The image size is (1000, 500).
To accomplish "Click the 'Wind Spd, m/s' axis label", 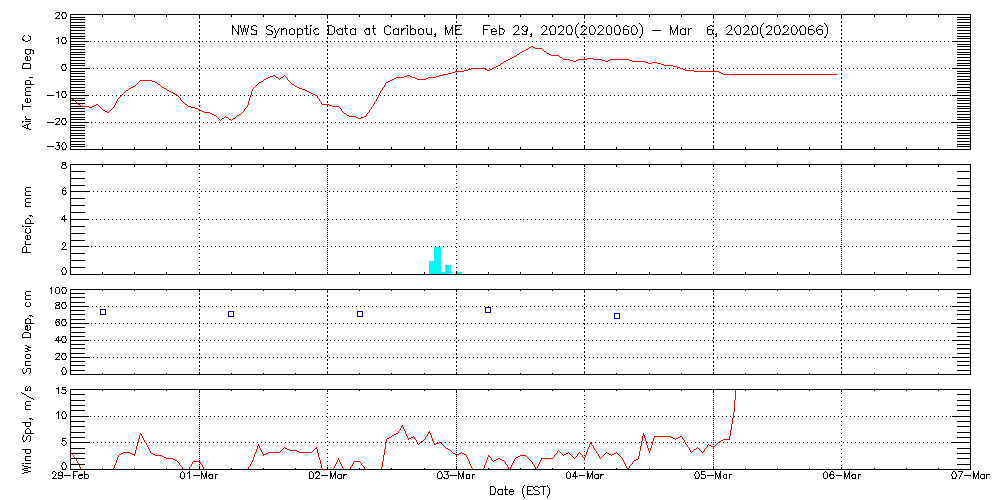I will (x=28, y=428).
